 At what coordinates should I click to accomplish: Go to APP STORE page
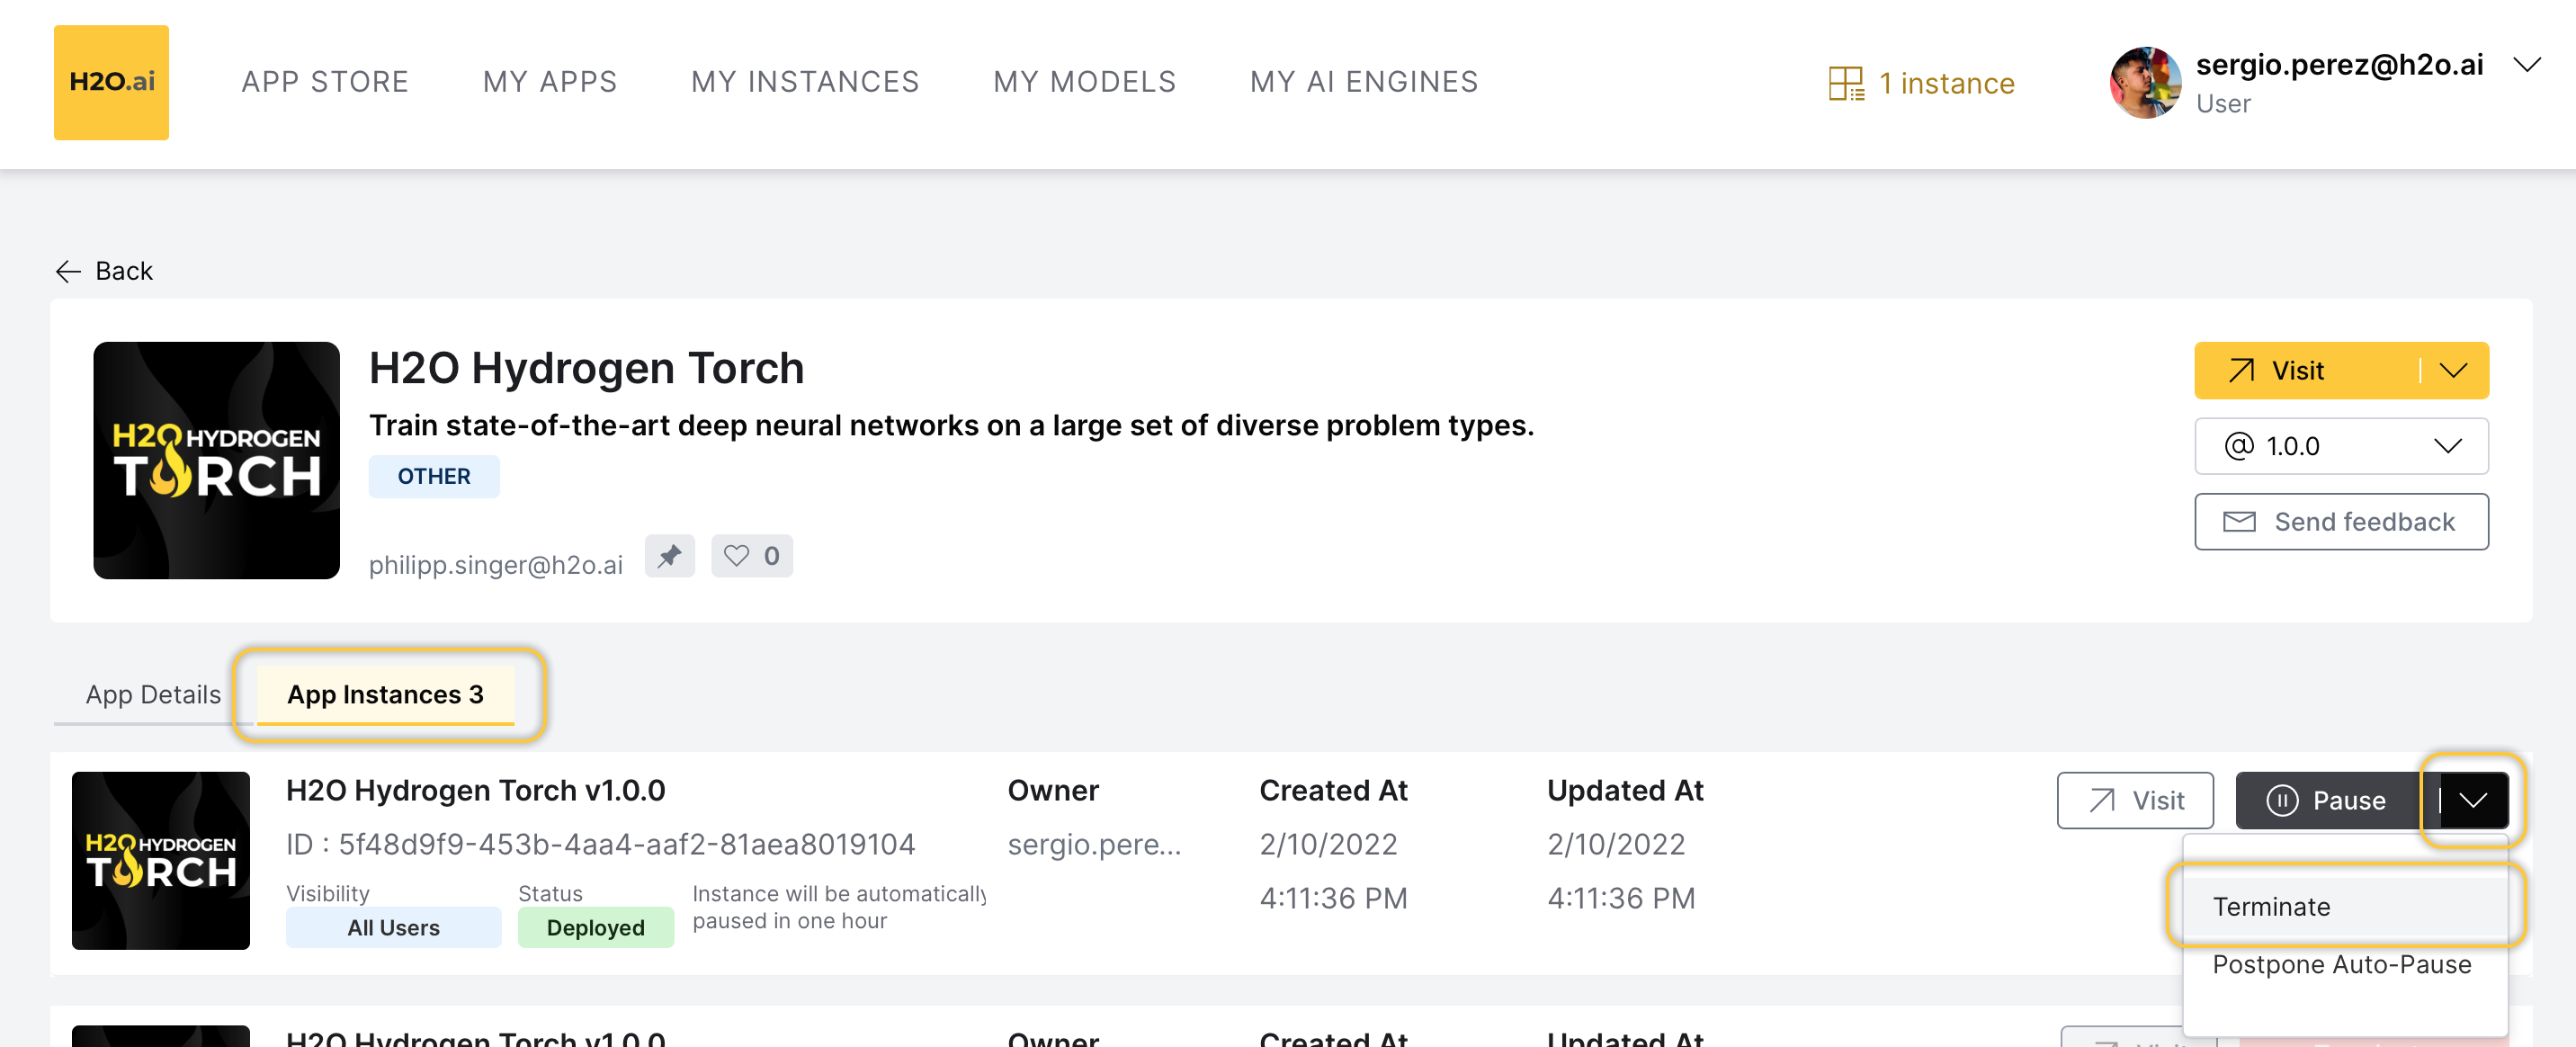pos(325,82)
